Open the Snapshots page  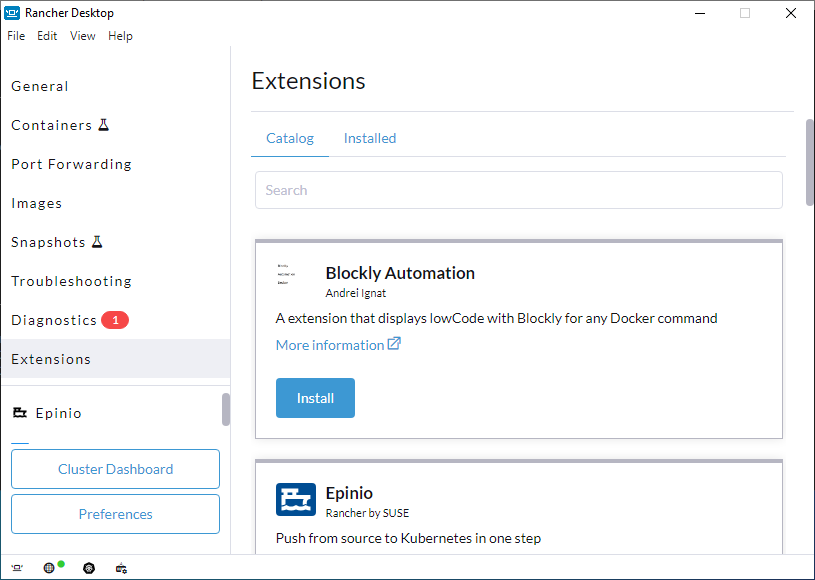click(116, 242)
